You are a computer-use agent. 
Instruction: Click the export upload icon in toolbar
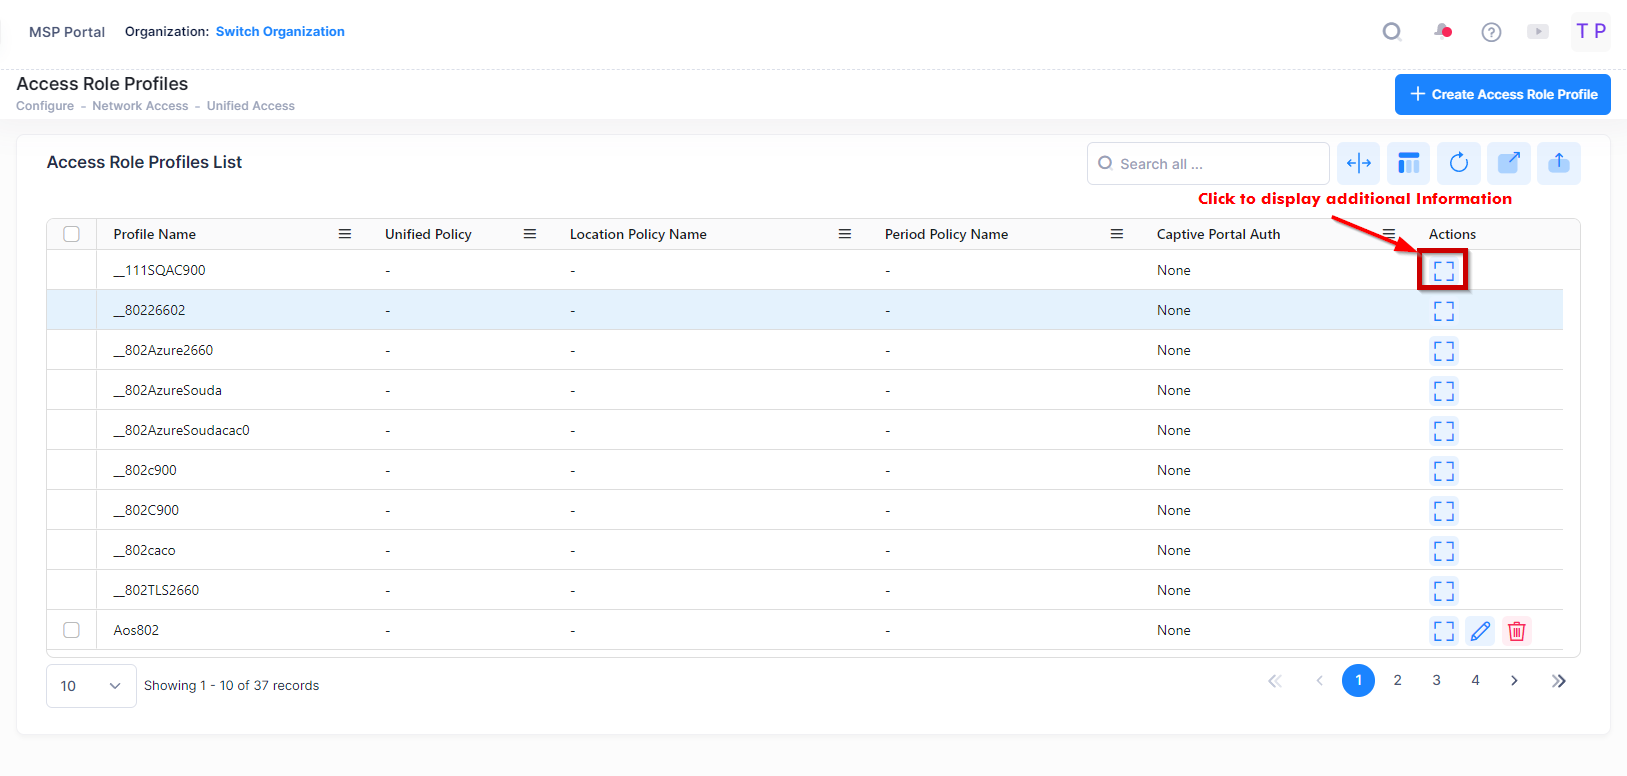click(x=1558, y=163)
